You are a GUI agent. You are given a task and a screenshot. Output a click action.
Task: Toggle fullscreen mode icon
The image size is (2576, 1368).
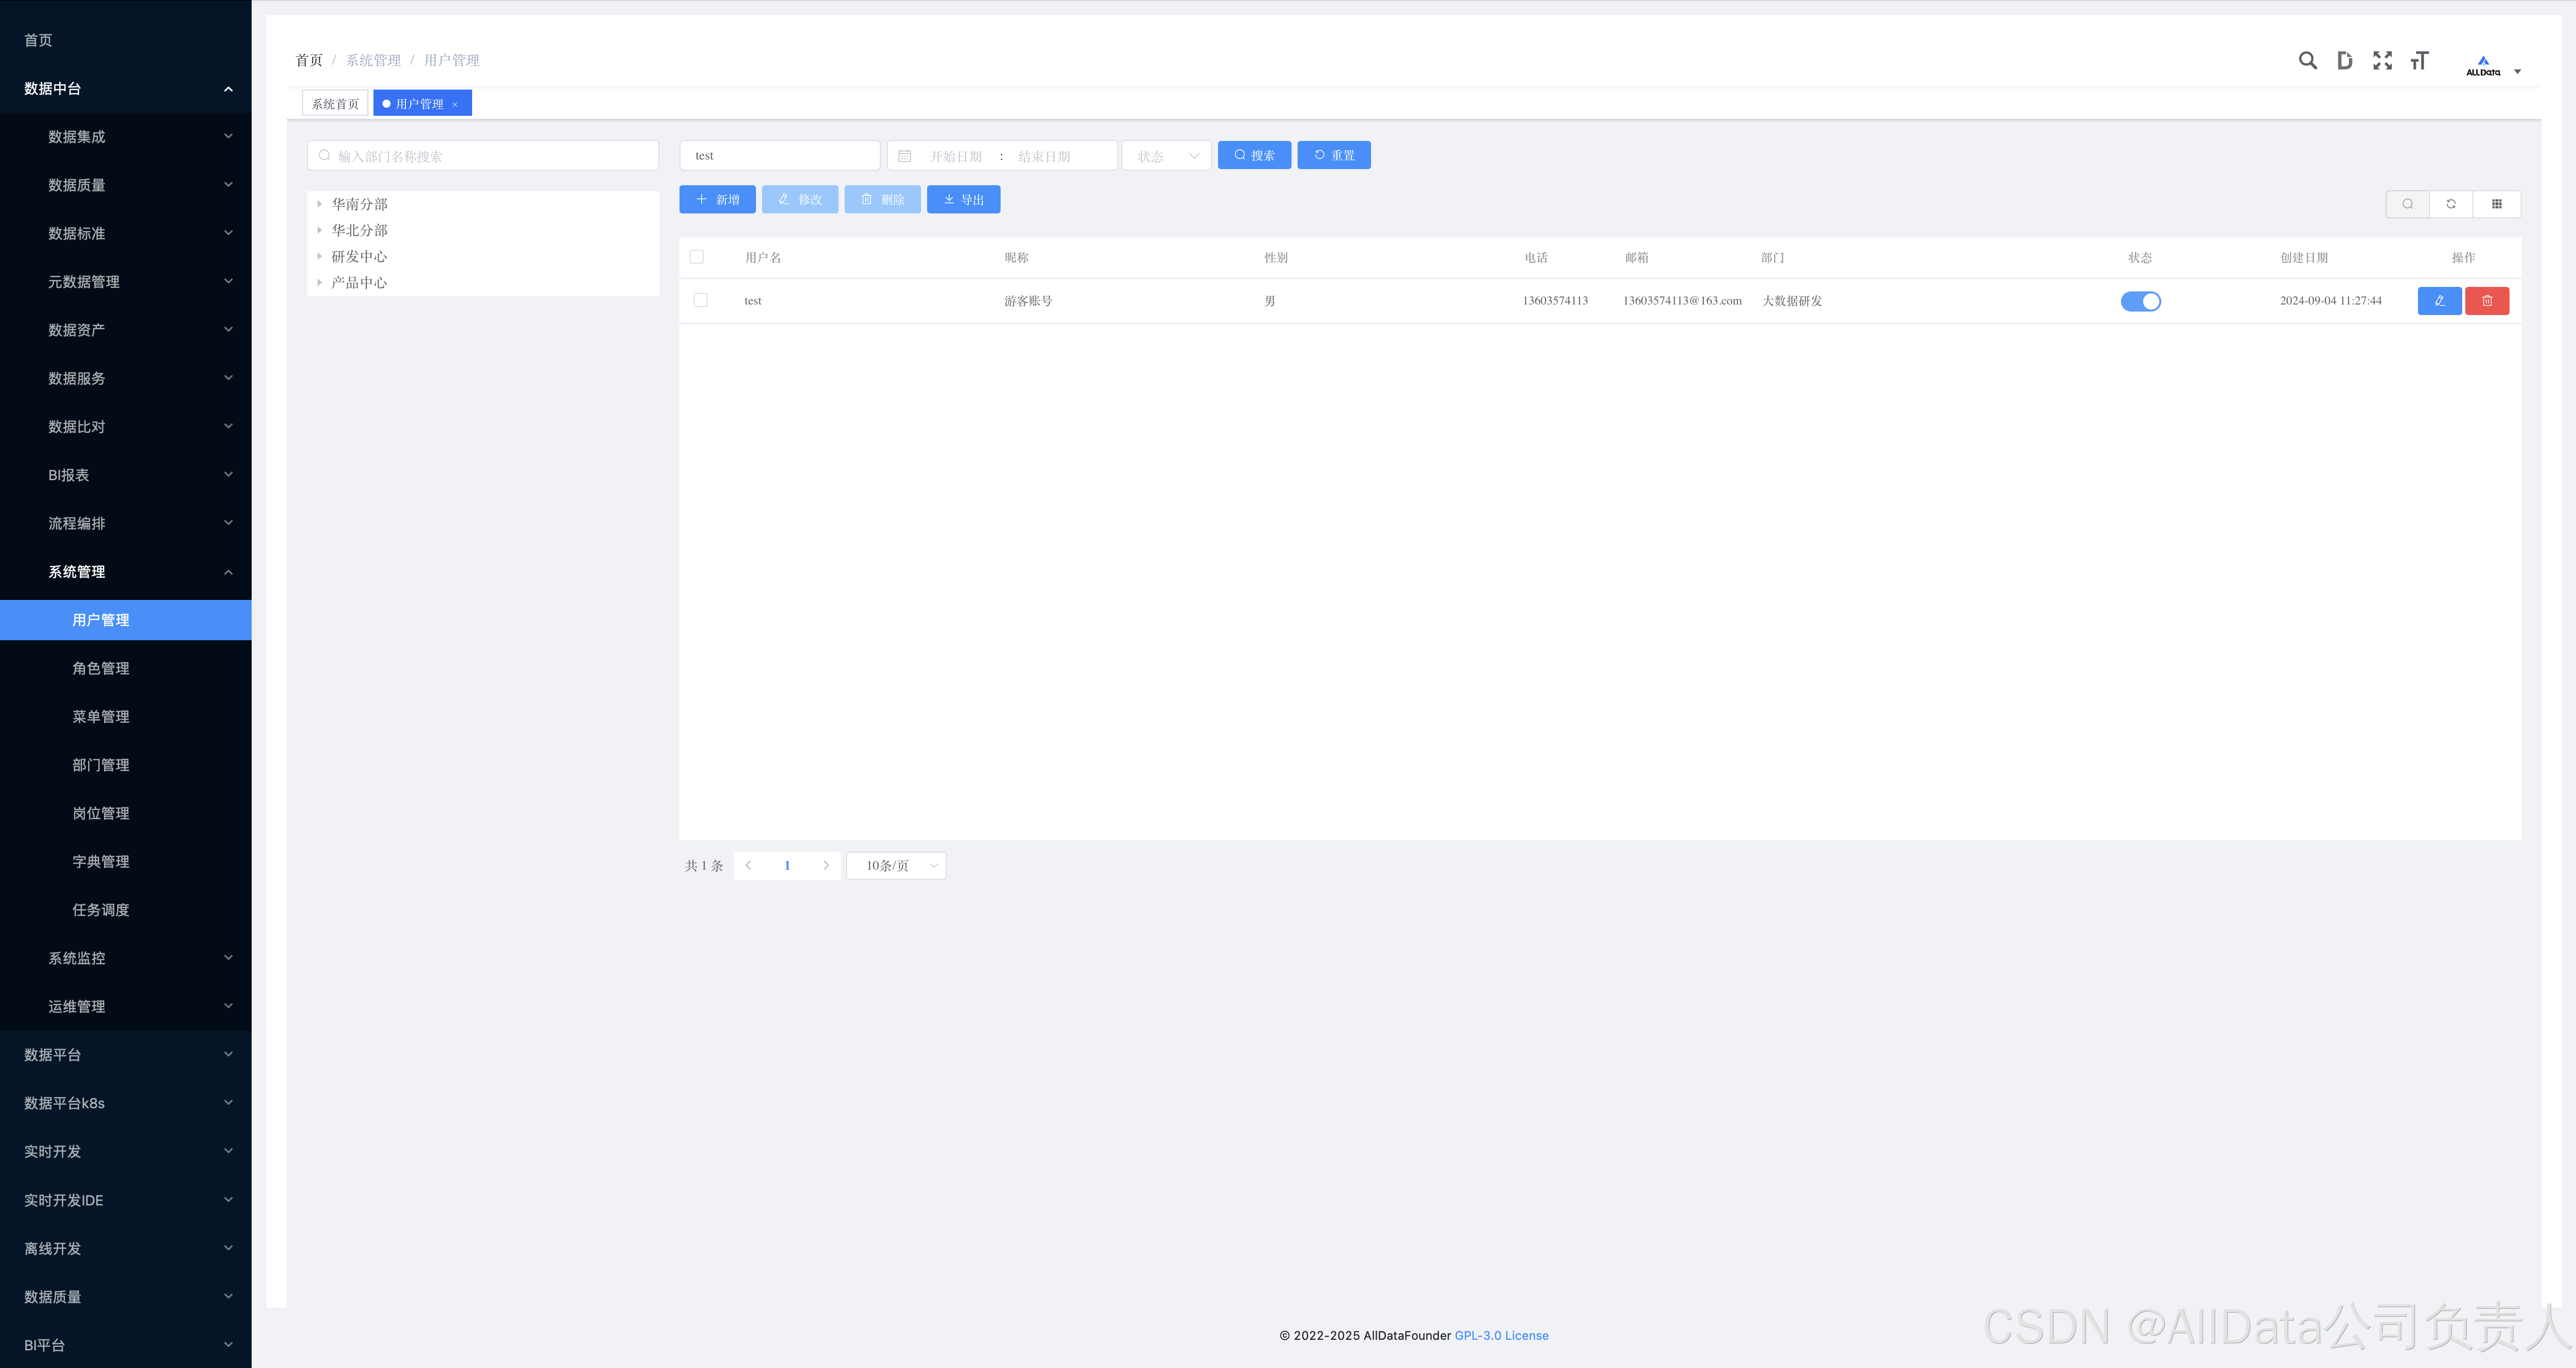[2382, 61]
